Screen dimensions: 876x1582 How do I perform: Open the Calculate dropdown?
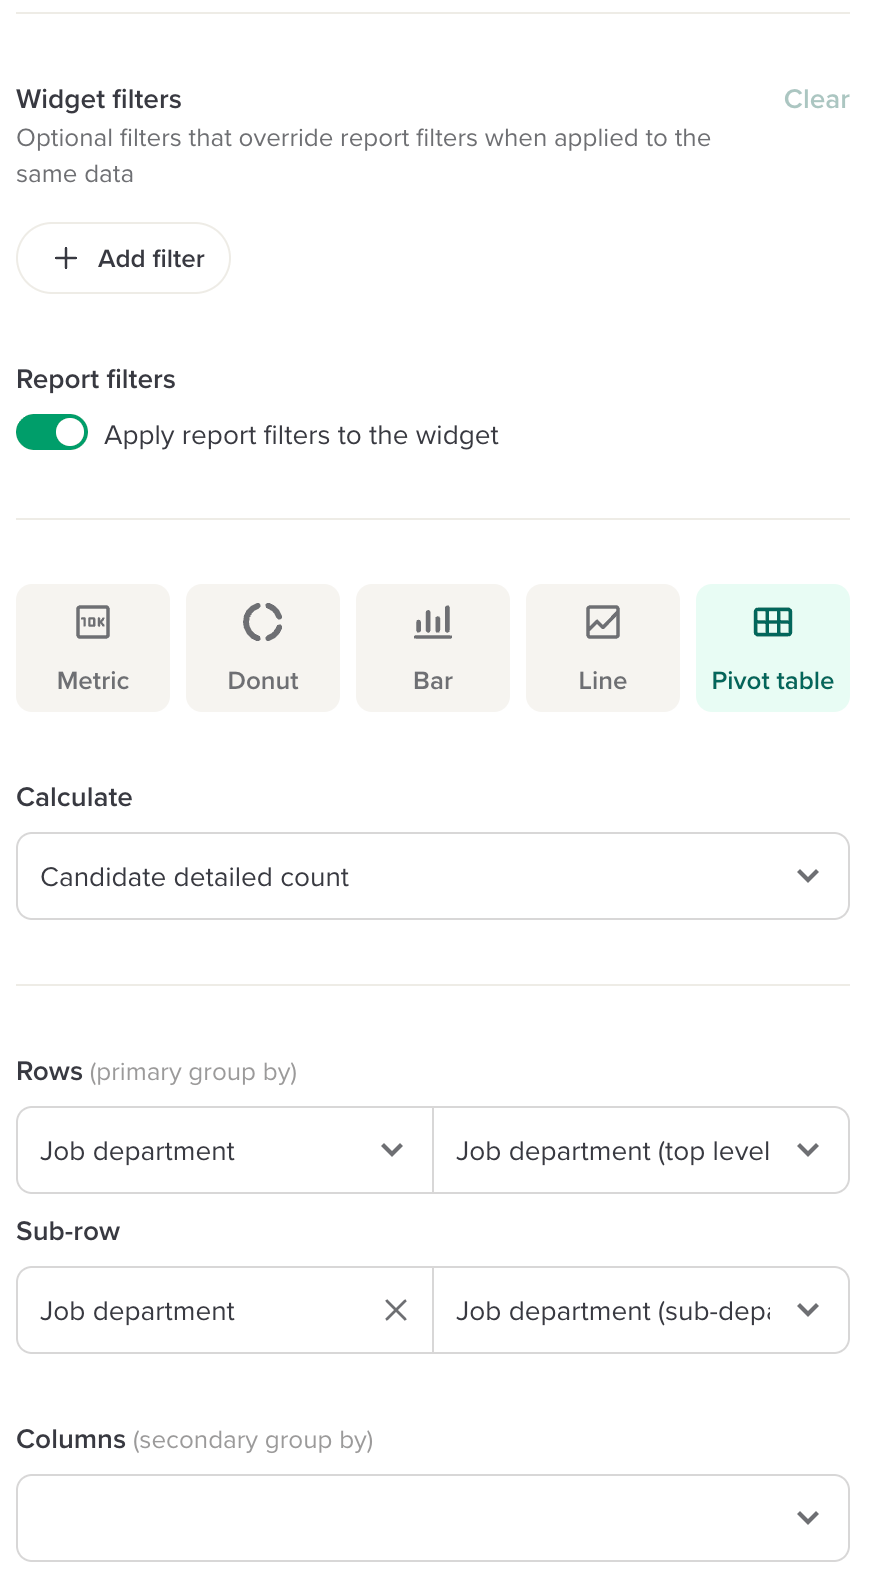coord(433,876)
